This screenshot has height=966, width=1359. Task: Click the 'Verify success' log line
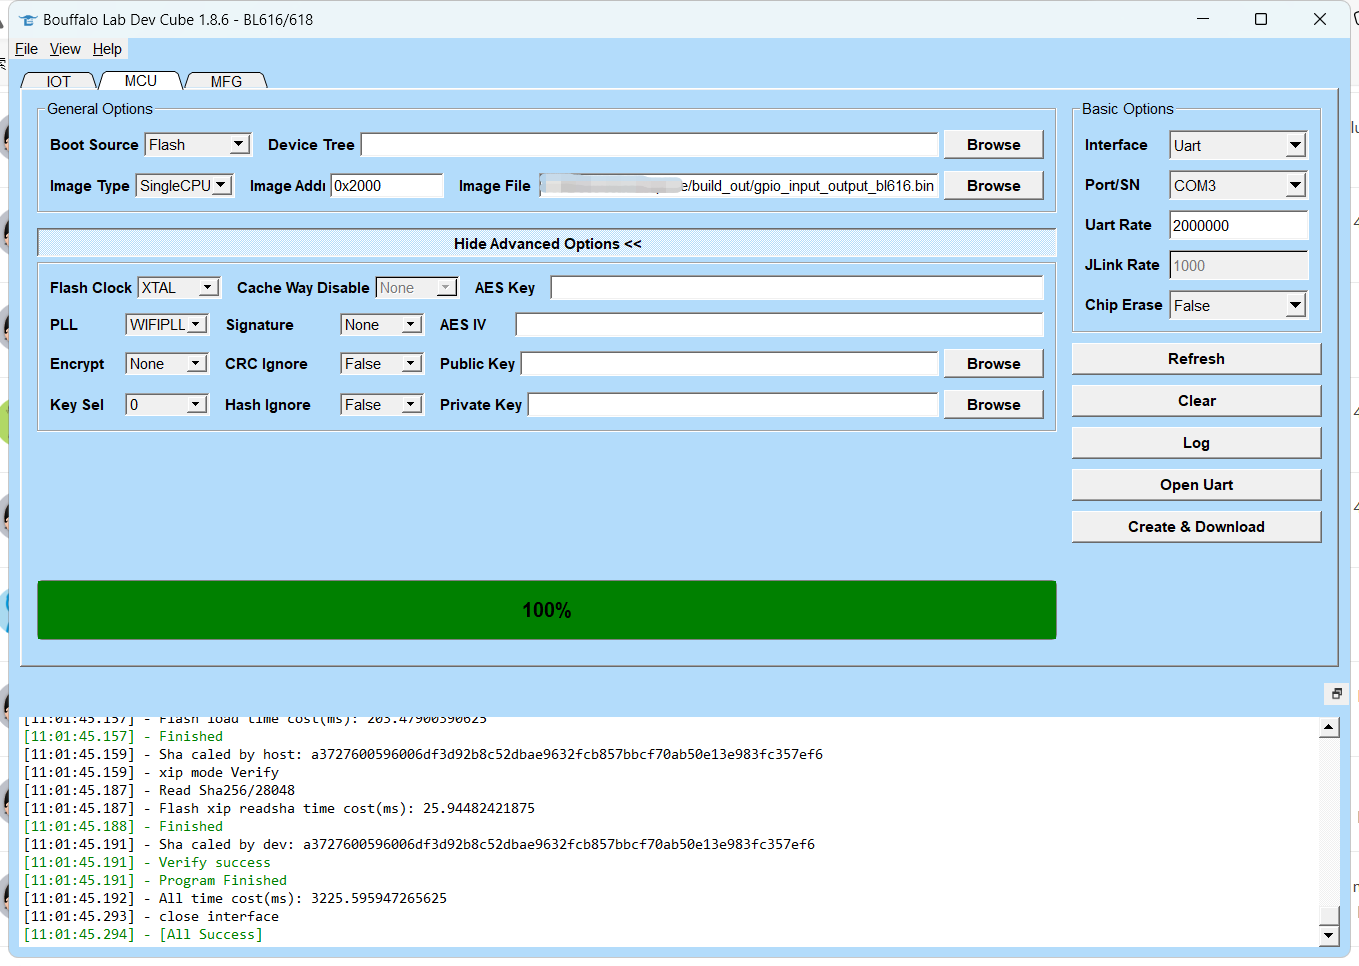pyautogui.click(x=147, y=863)
